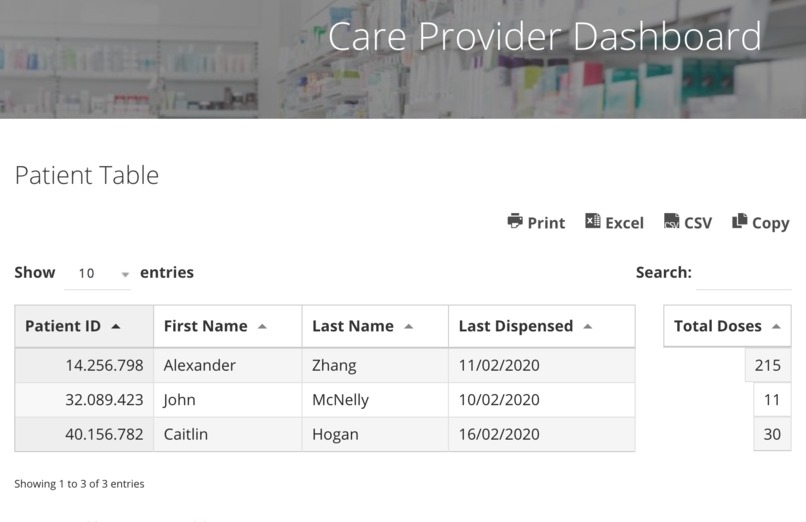Image resolution: width=806 pixels, height=522 pixels.
Task: Click the Care Provider Dashboard title
Action: point(544,36)
